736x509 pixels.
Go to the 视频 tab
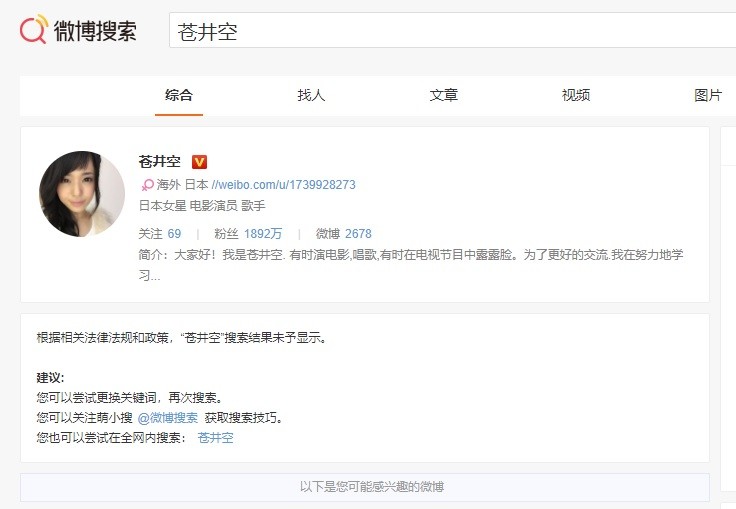(576, 95)
